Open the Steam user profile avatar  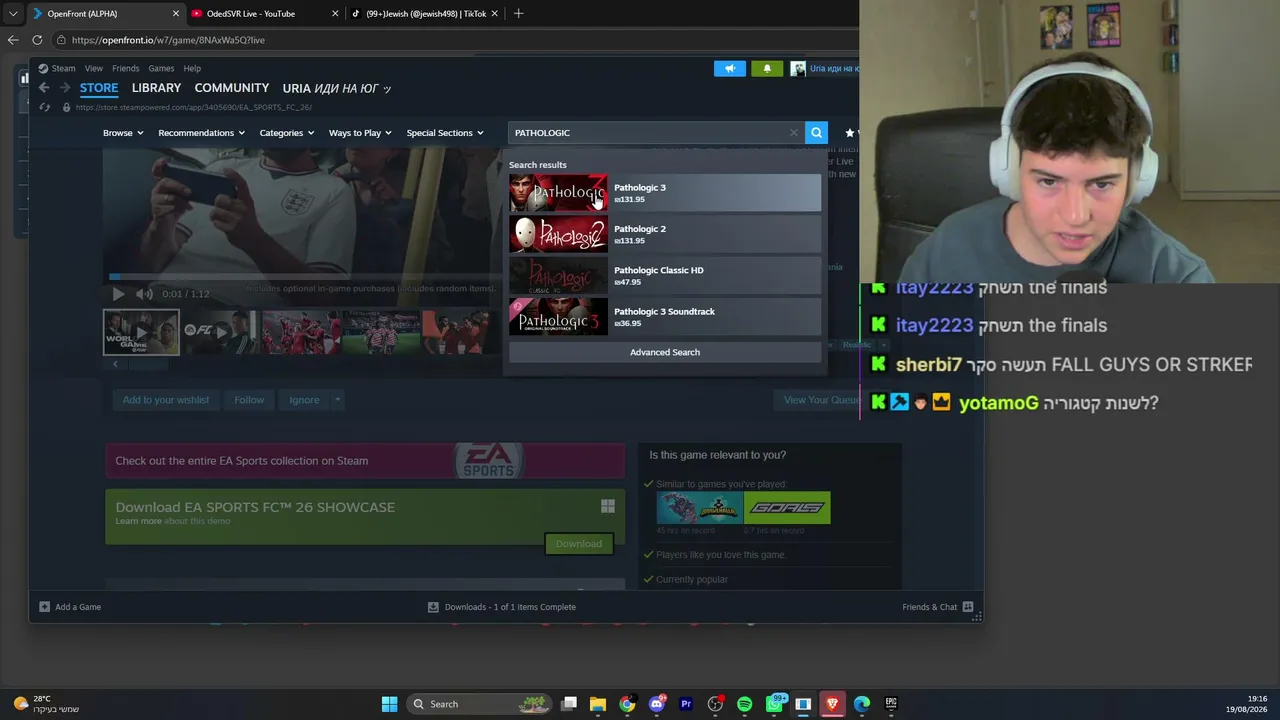pos(797,68)
